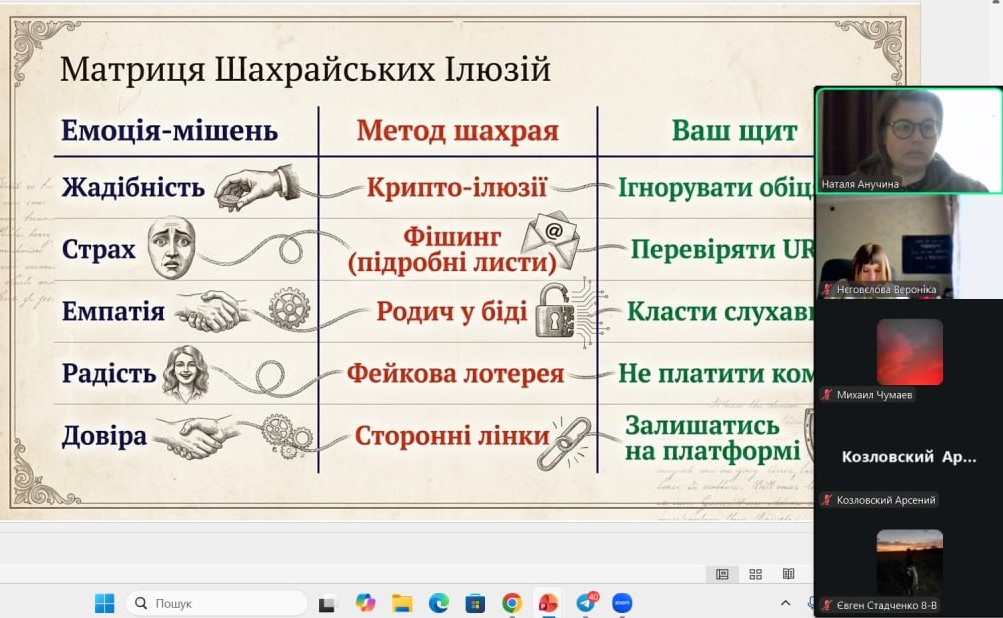Switch to Normal view in status bar

(722, 574)
